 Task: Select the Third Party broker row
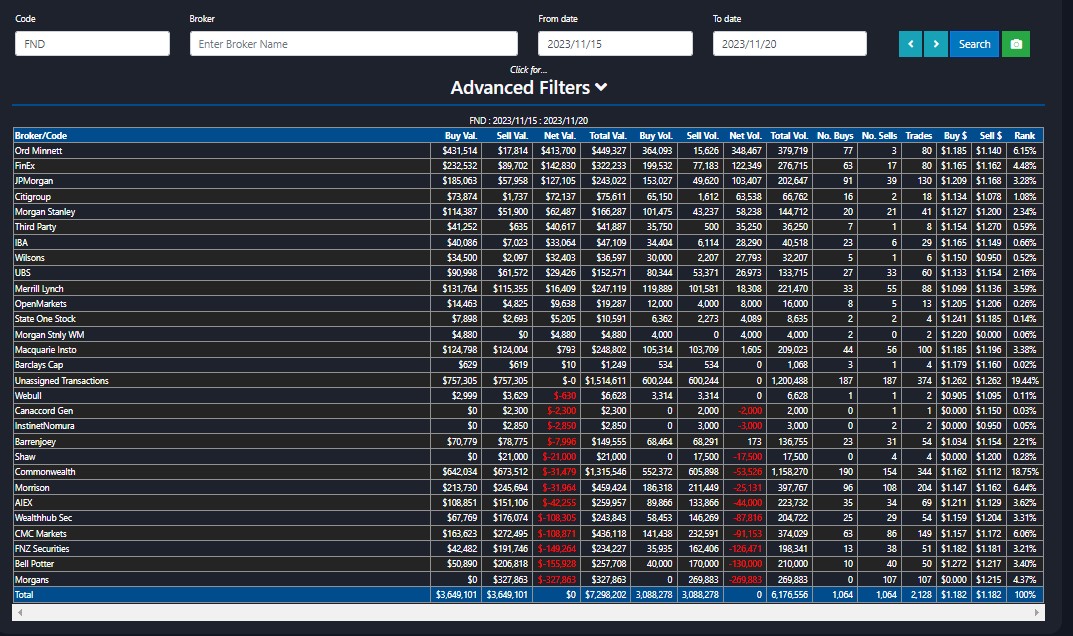(x=528, y=227)
